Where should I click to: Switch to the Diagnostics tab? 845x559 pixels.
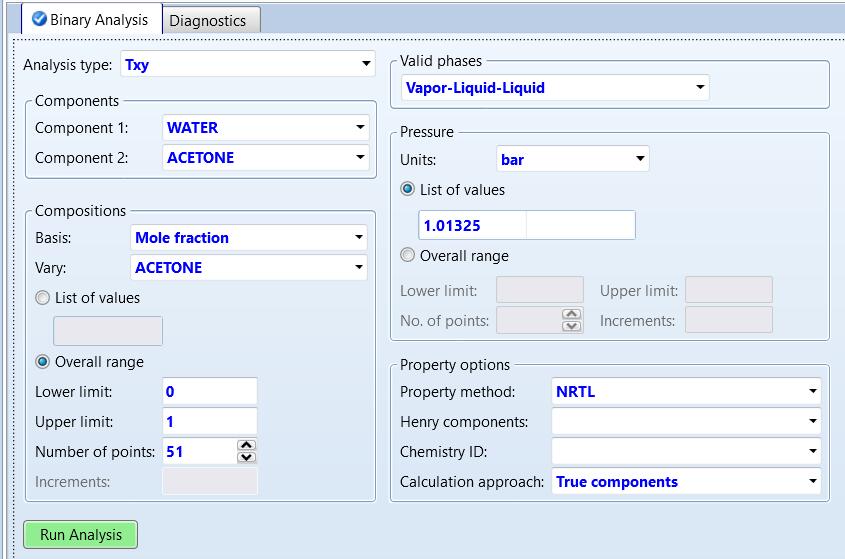click(207, 20)
